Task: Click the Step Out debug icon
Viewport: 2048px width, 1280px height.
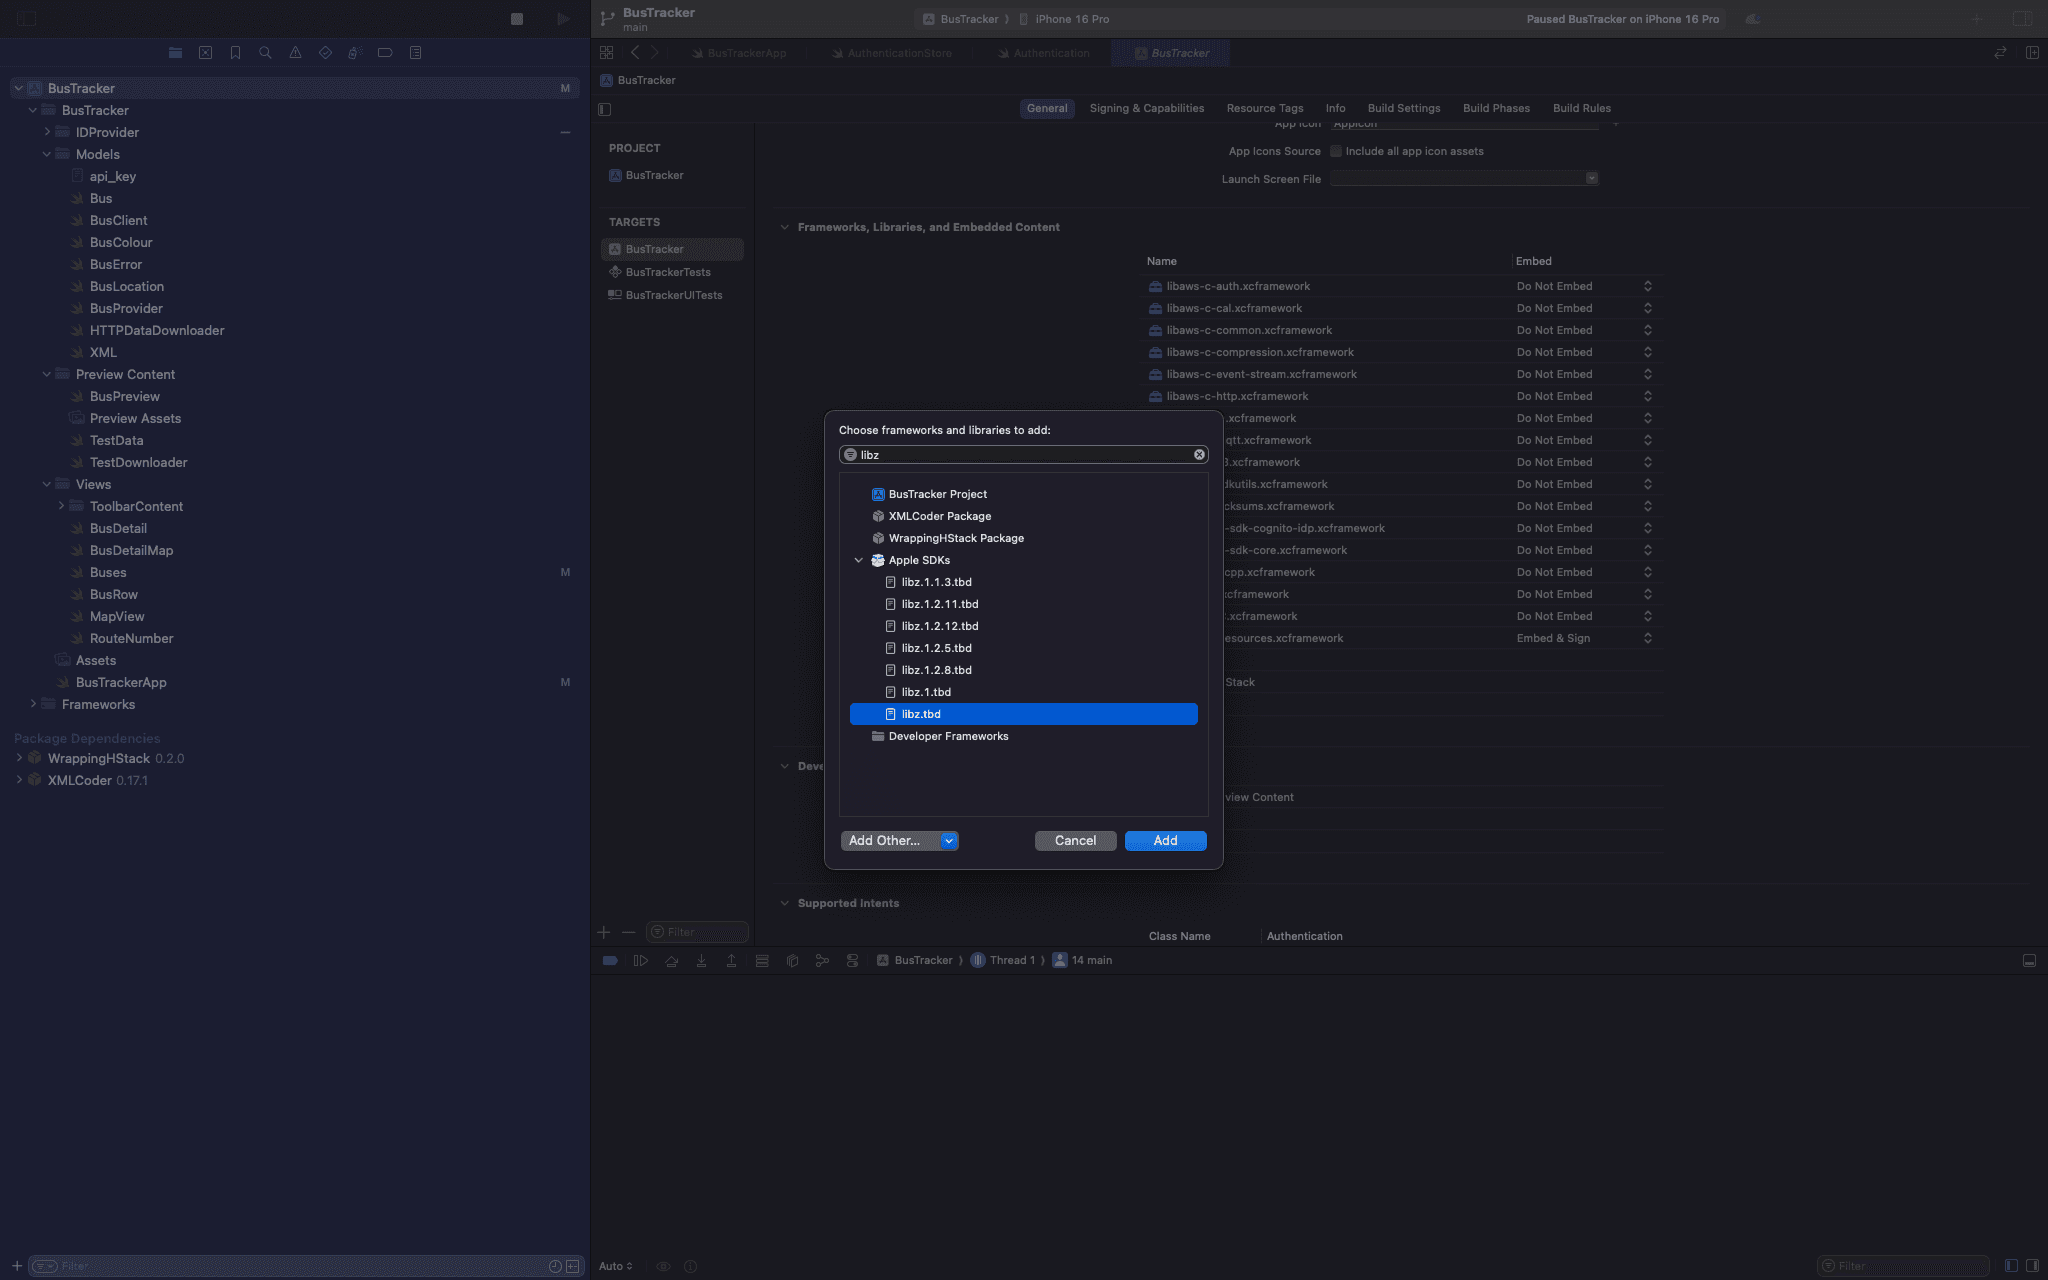Action: pyautogui.click(x=731, y=961)
